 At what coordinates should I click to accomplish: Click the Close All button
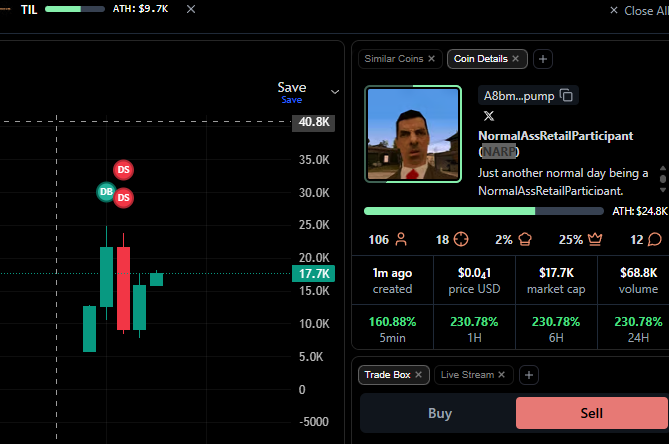638,11
